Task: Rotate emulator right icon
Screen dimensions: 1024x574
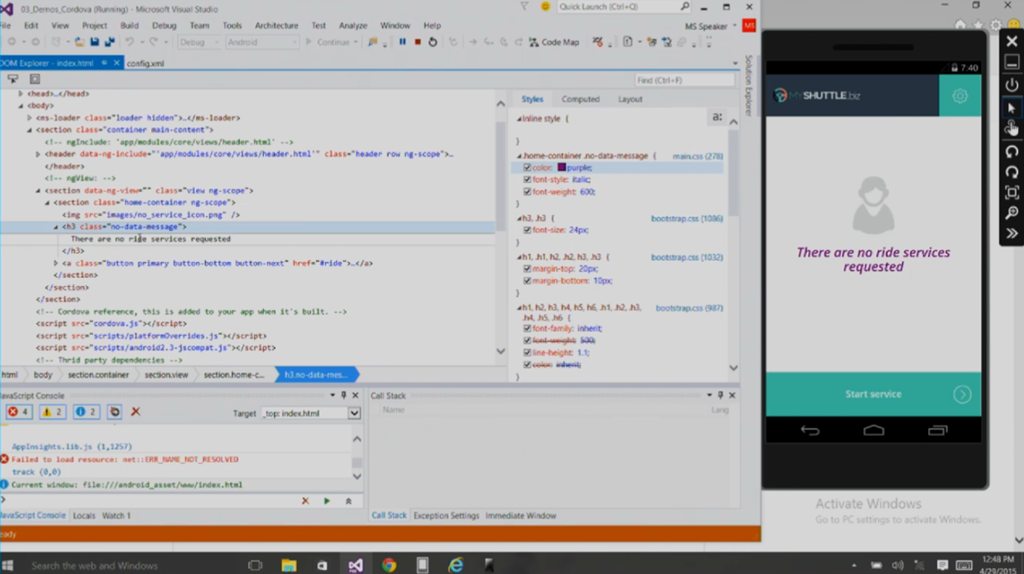Action: 1012,172
